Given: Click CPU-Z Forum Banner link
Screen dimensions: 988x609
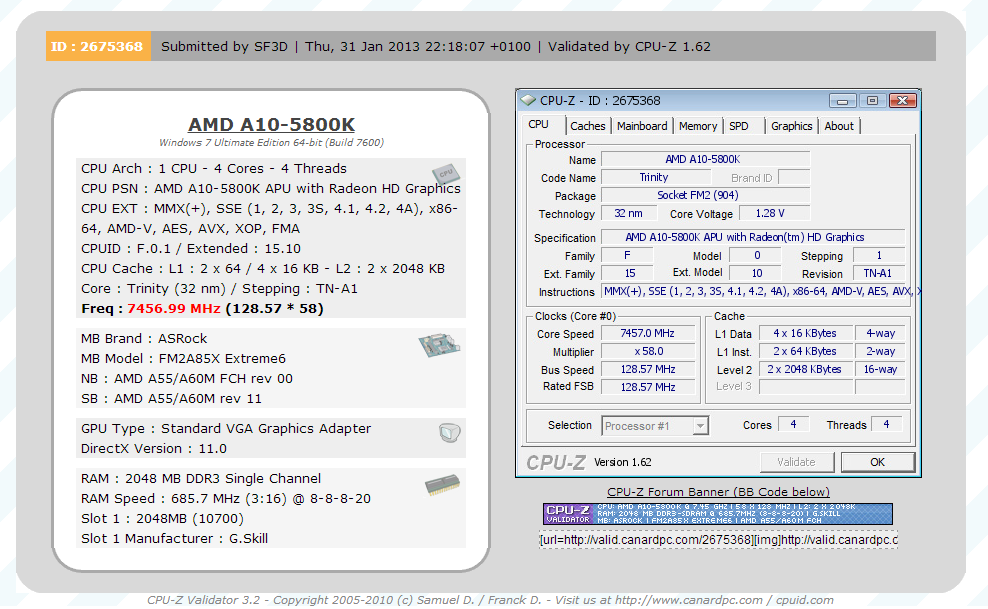Looking at the screenshot, I should pos(718,492).
